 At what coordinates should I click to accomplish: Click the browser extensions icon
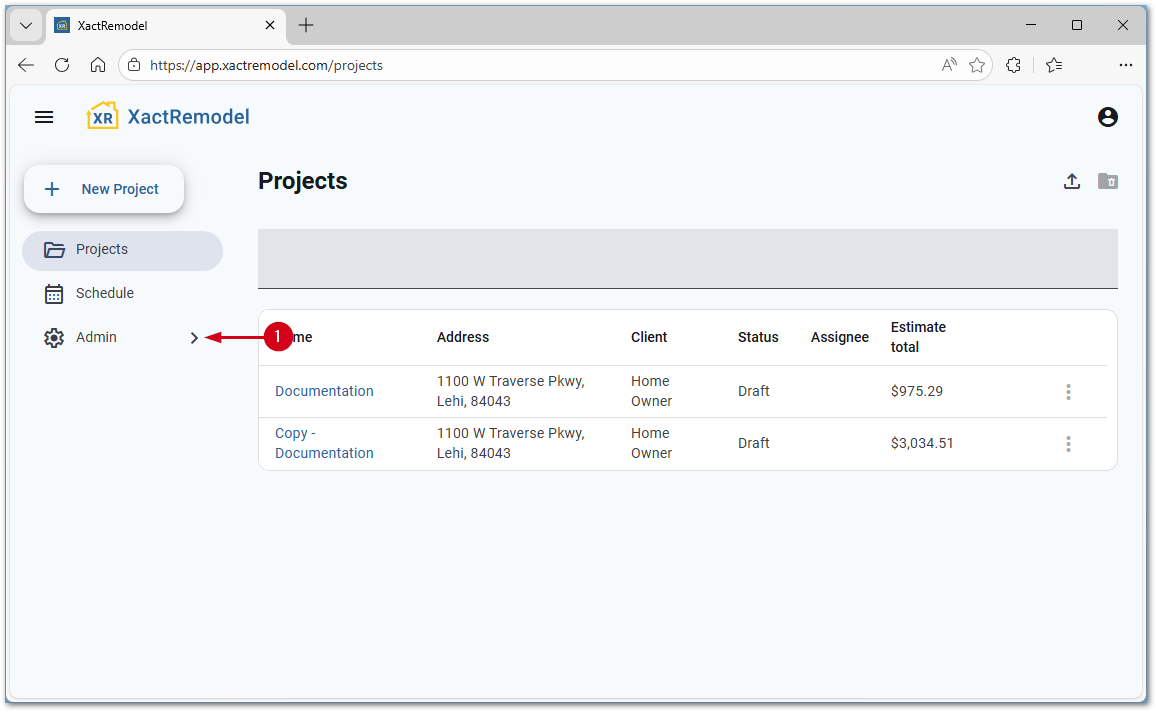click(x=1013, y=65)
